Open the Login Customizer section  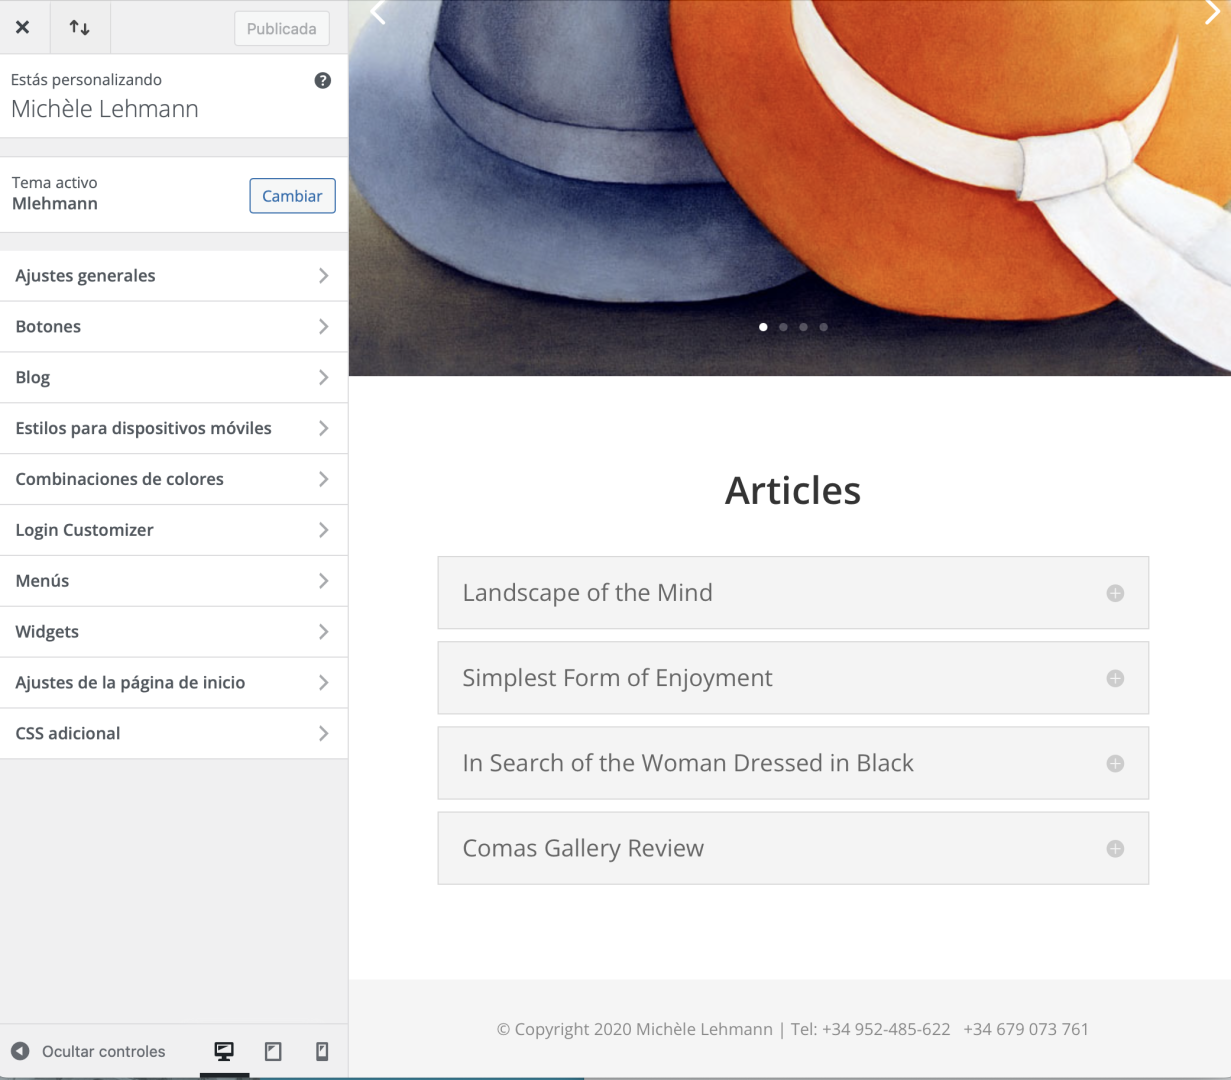coord(174,531)
